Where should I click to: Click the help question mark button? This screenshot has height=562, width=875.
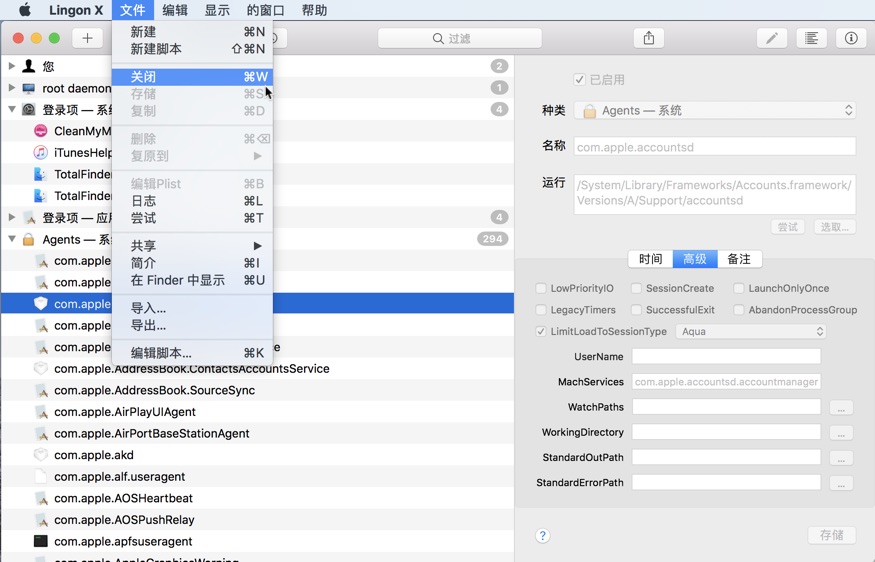click(542, 536)
